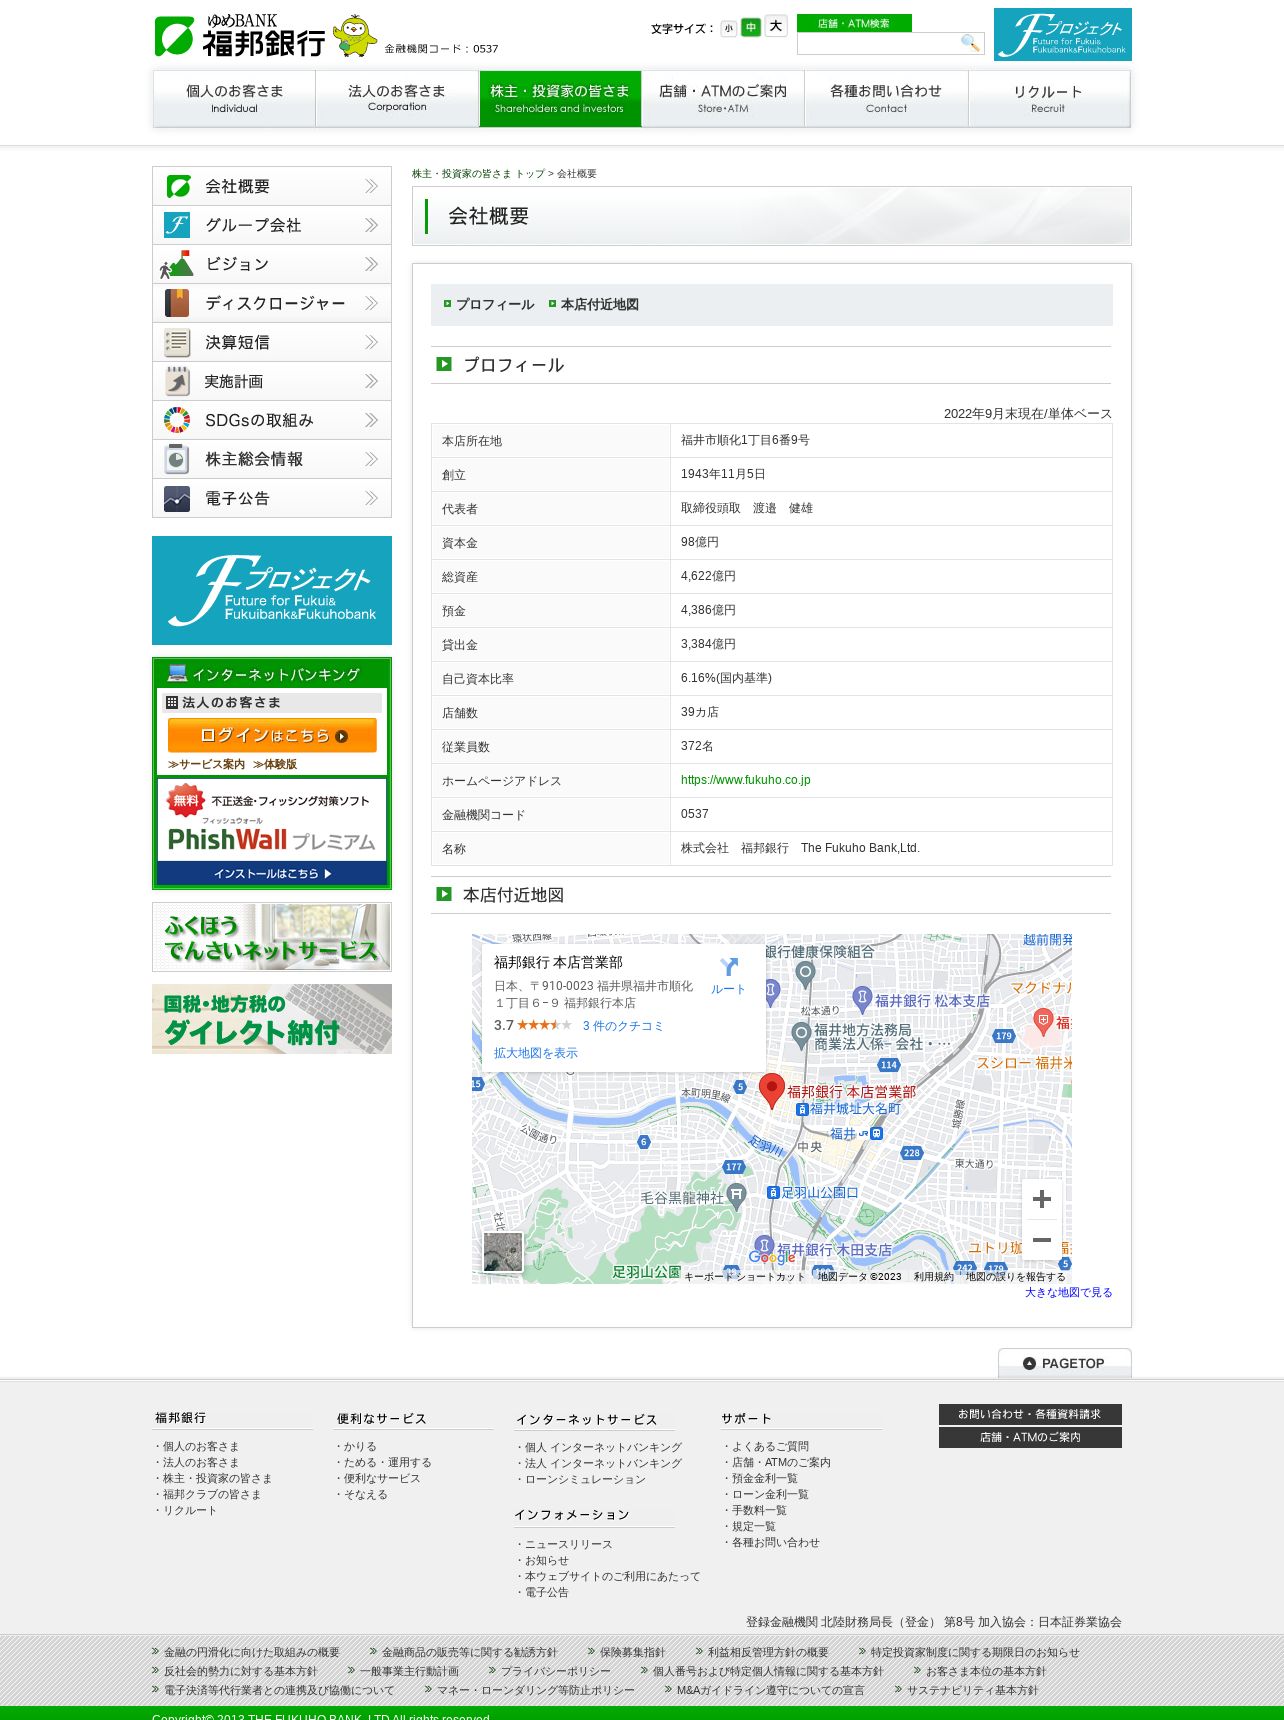Click the 実施計画 notepad icon

pyautogui.click(x=177, y=381)
